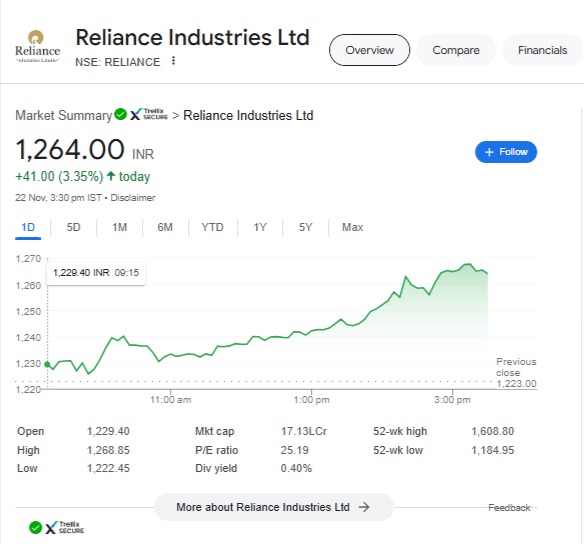Show the 1Y chart range
This screenshot has height=544, width=584.
tap(260, 227)
